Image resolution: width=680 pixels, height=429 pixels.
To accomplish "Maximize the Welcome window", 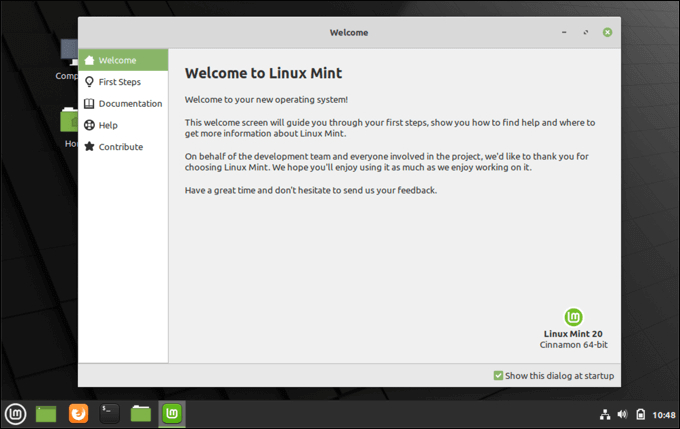I will [x=586, y=33].
